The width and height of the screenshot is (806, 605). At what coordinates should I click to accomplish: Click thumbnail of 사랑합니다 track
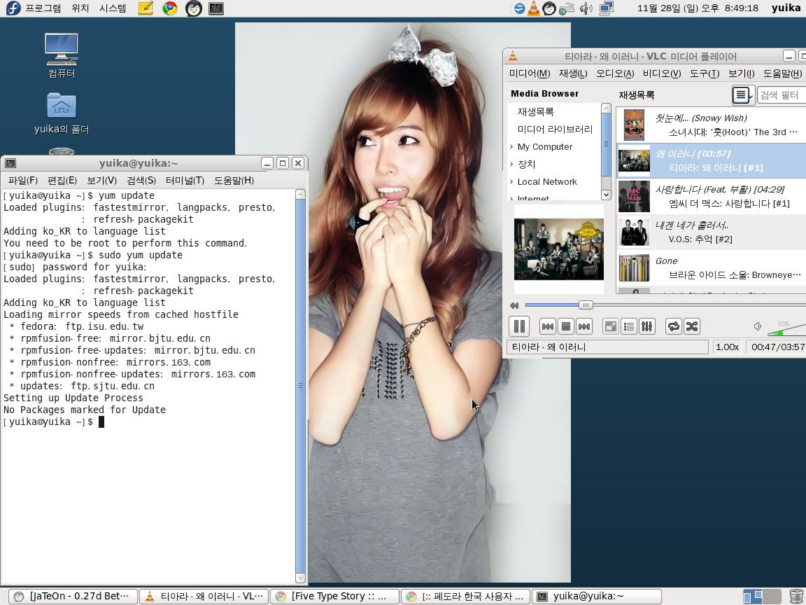pos(634,196)
